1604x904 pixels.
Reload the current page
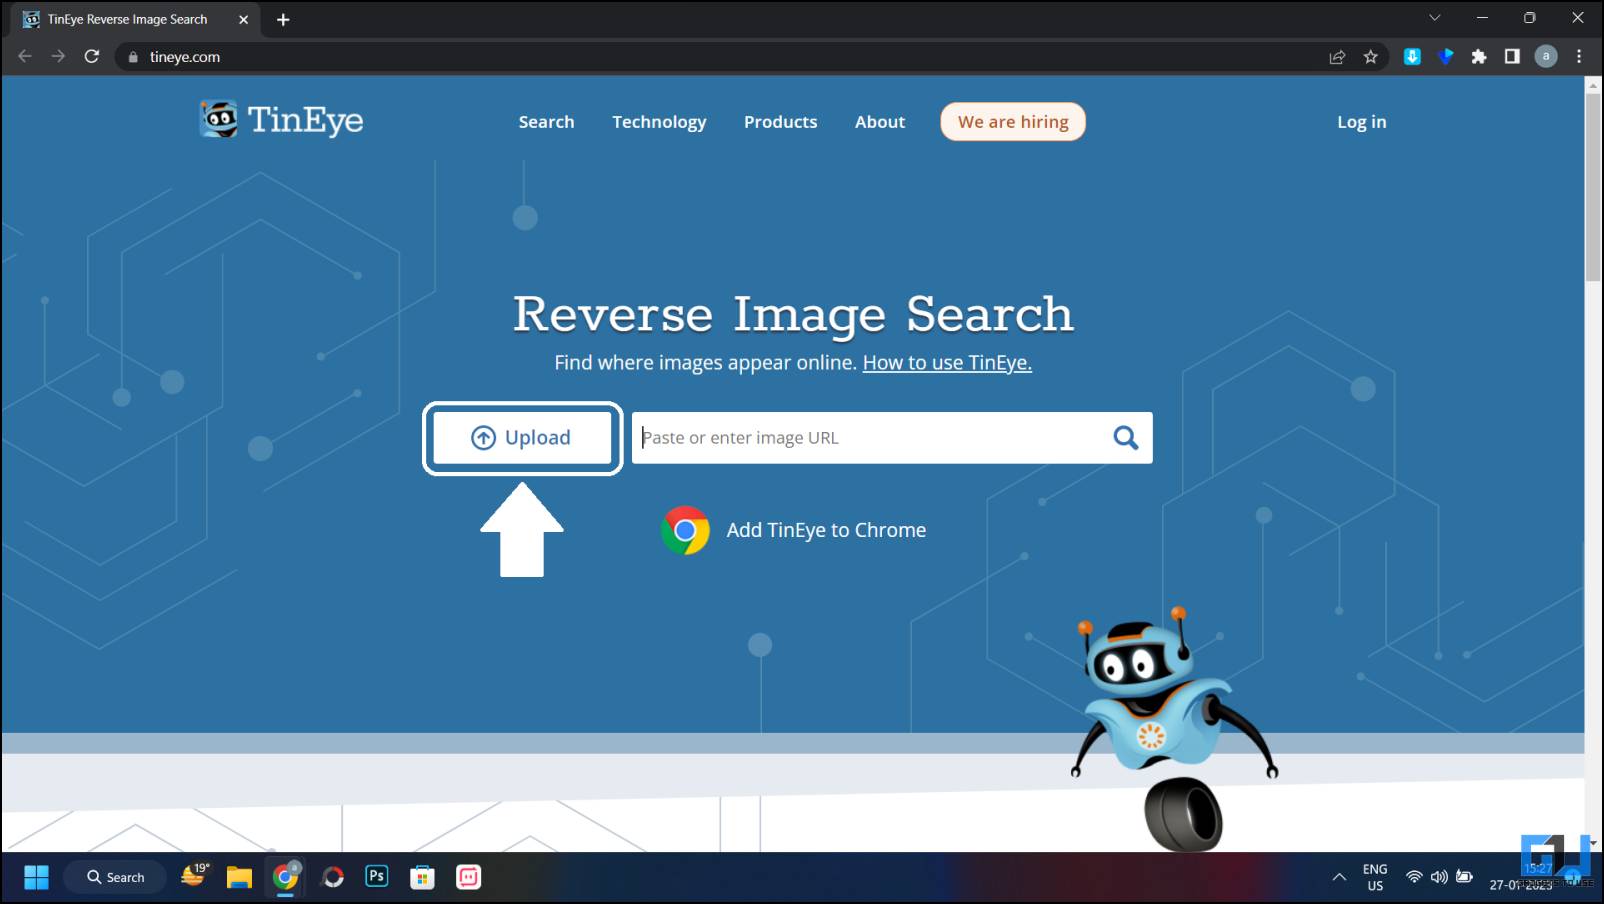tap(91, 56)
